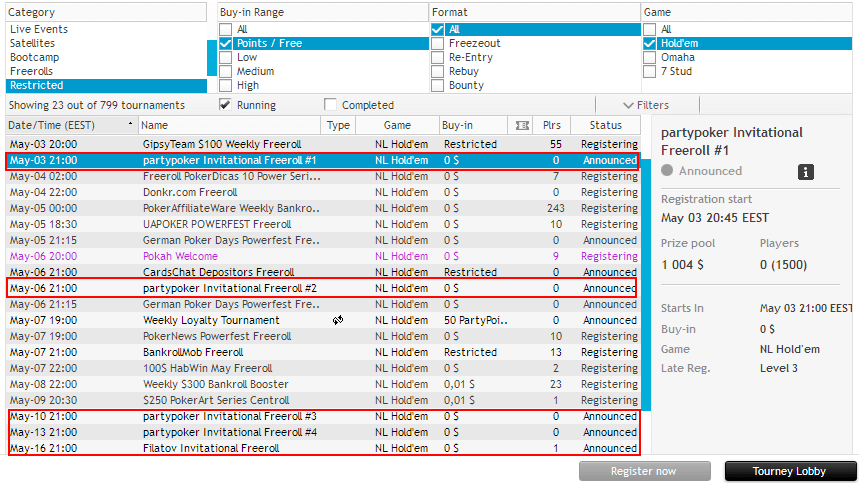859x483 pixels.
Task: Click the ticket icon column header
Action: coord(520,125)
